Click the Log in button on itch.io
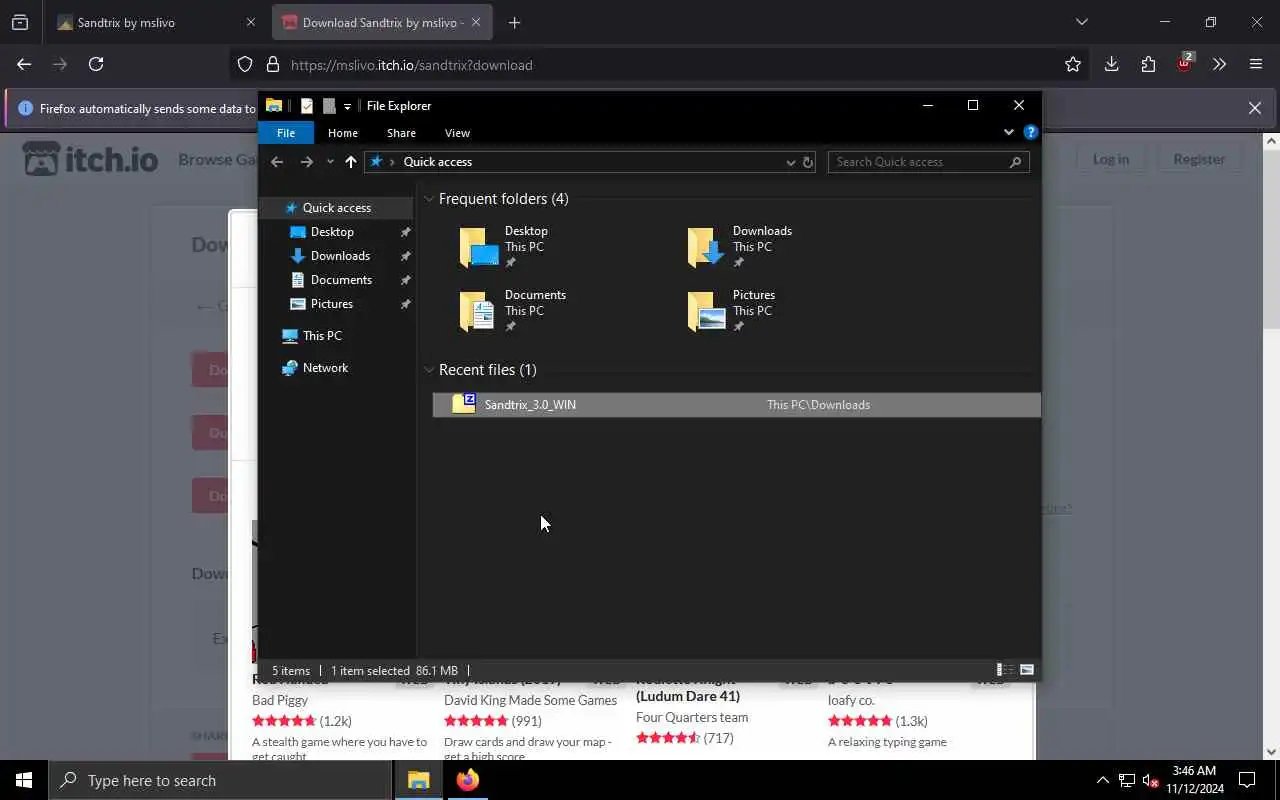 (x=1110, y=159)
